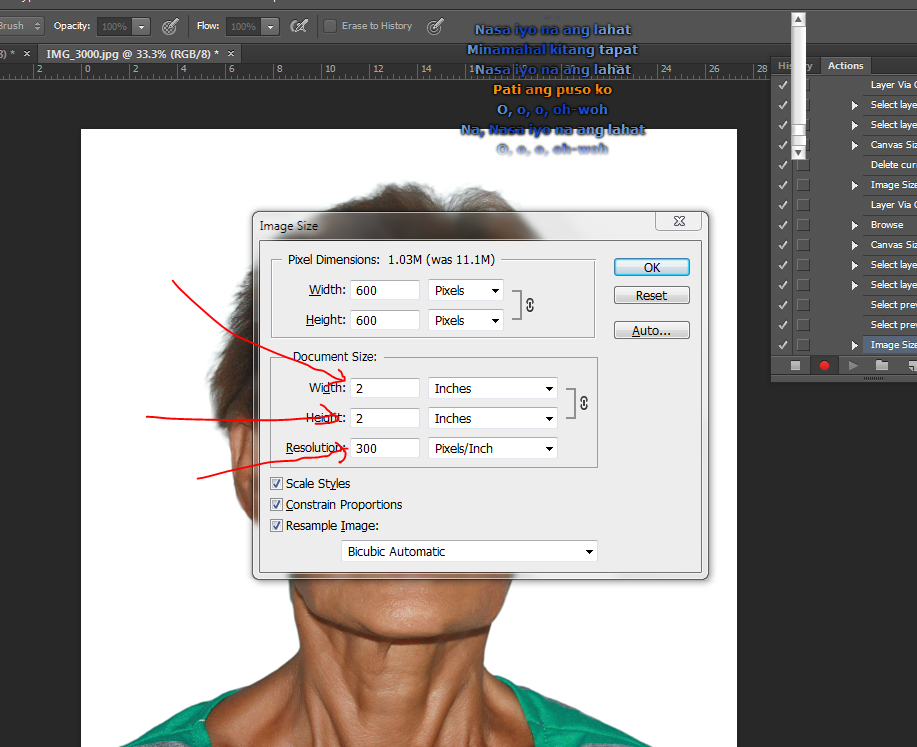Image resolution: width=917 pixels, height=747 pixels.
Task: Switch to the Actions tab
Action: point(845,66)
